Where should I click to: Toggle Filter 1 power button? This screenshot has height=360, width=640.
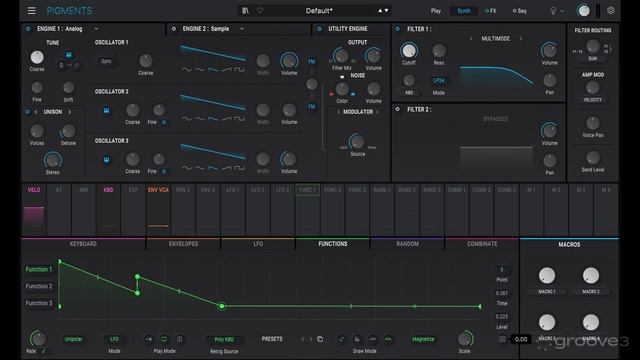coord(398,29)
